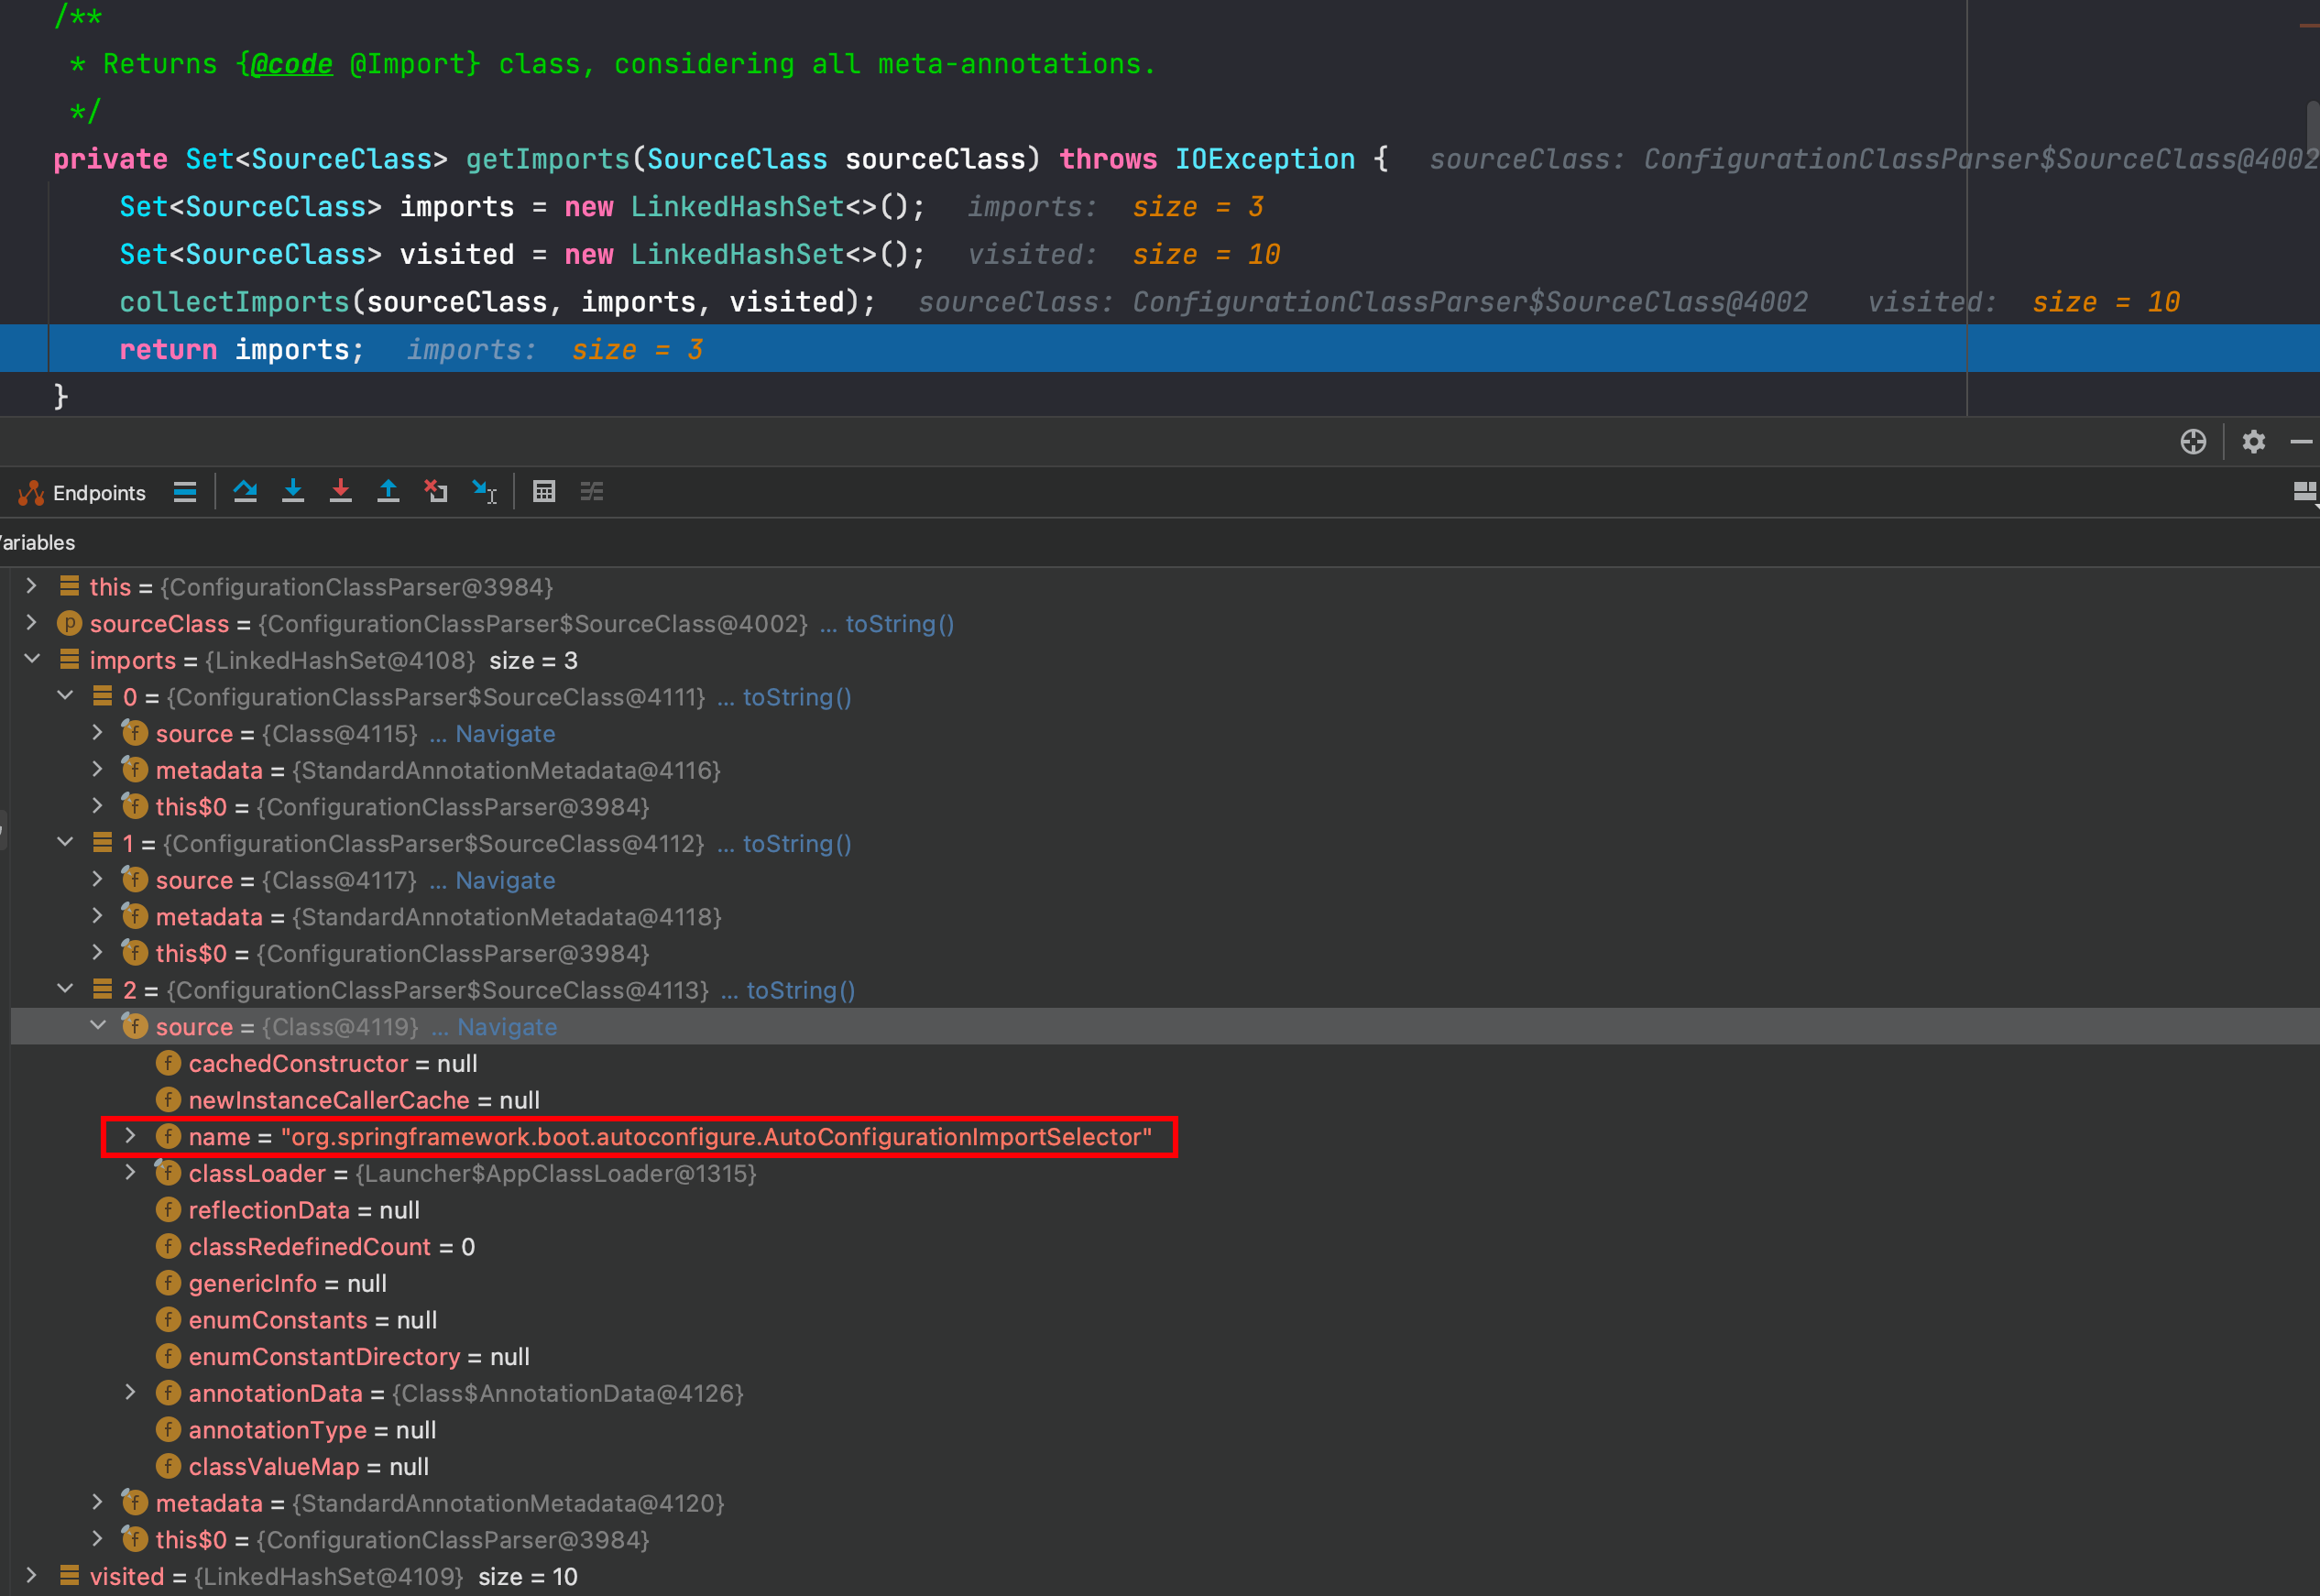This screenshot has width=2320, height=1596.
Task: Click Navigate link for Class@4117
Action: (505, 880)
